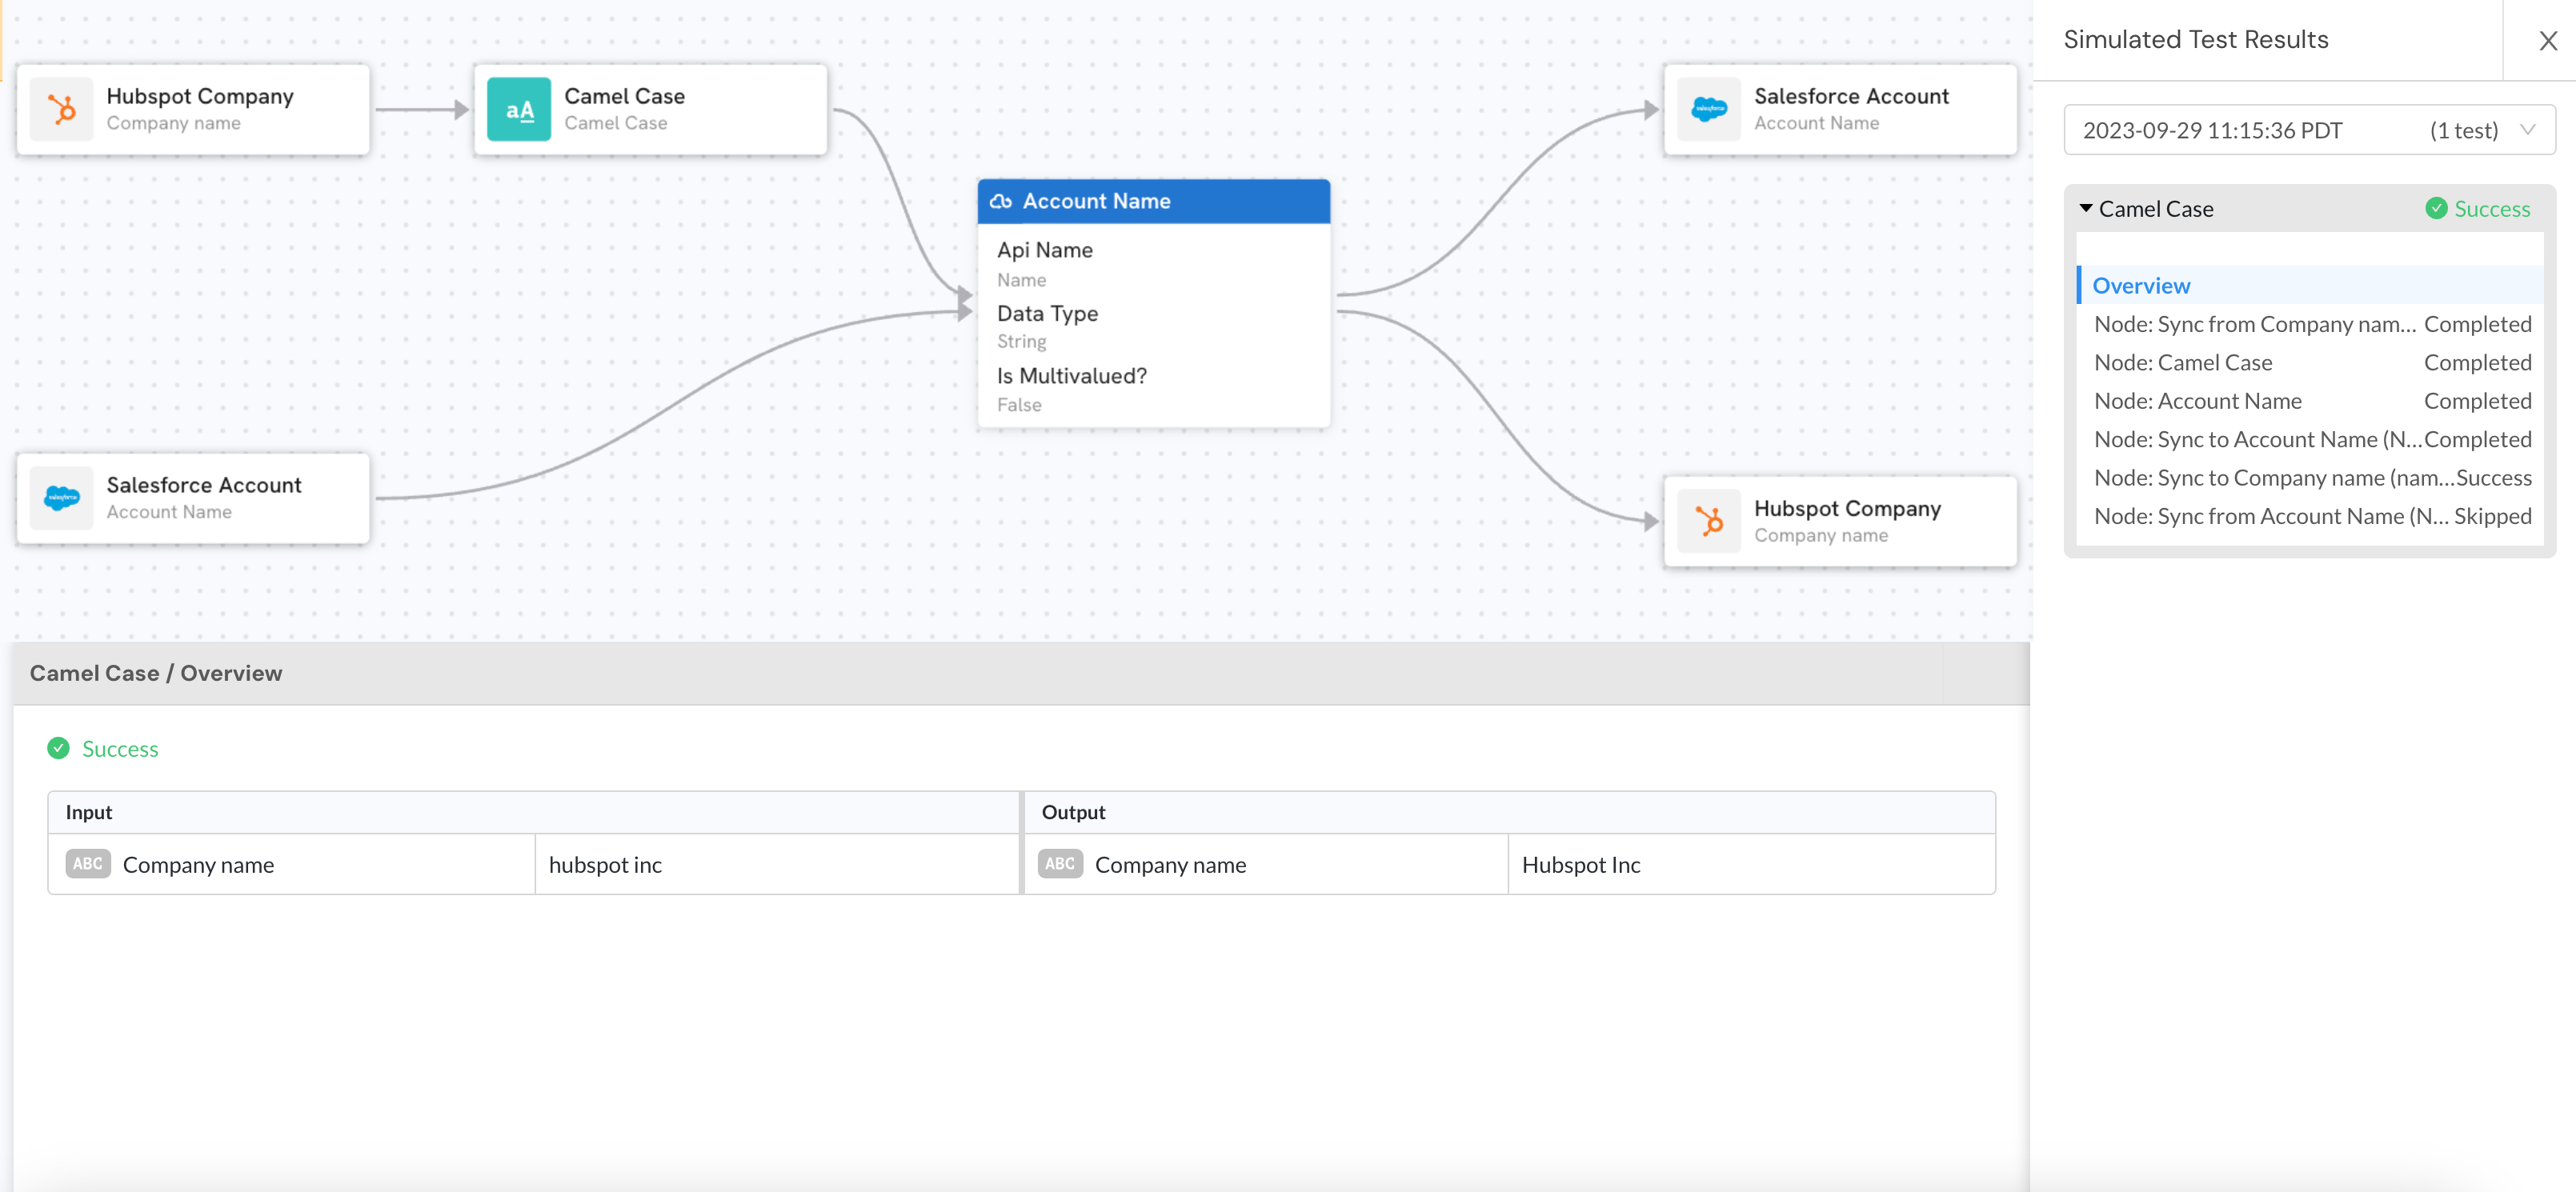
Task: Click the Simulated Test Results title
Action: click(x=2195, y=40)
